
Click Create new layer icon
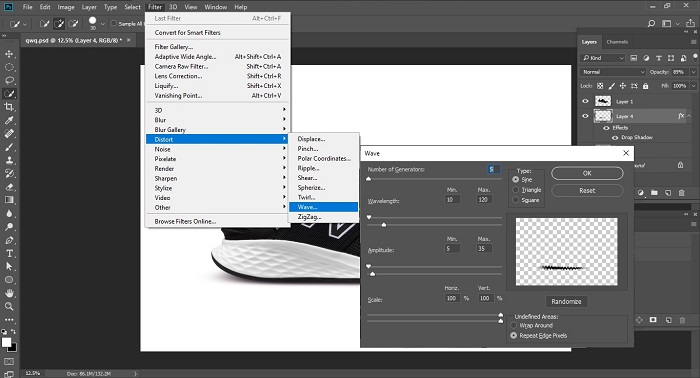coord(668,193)
